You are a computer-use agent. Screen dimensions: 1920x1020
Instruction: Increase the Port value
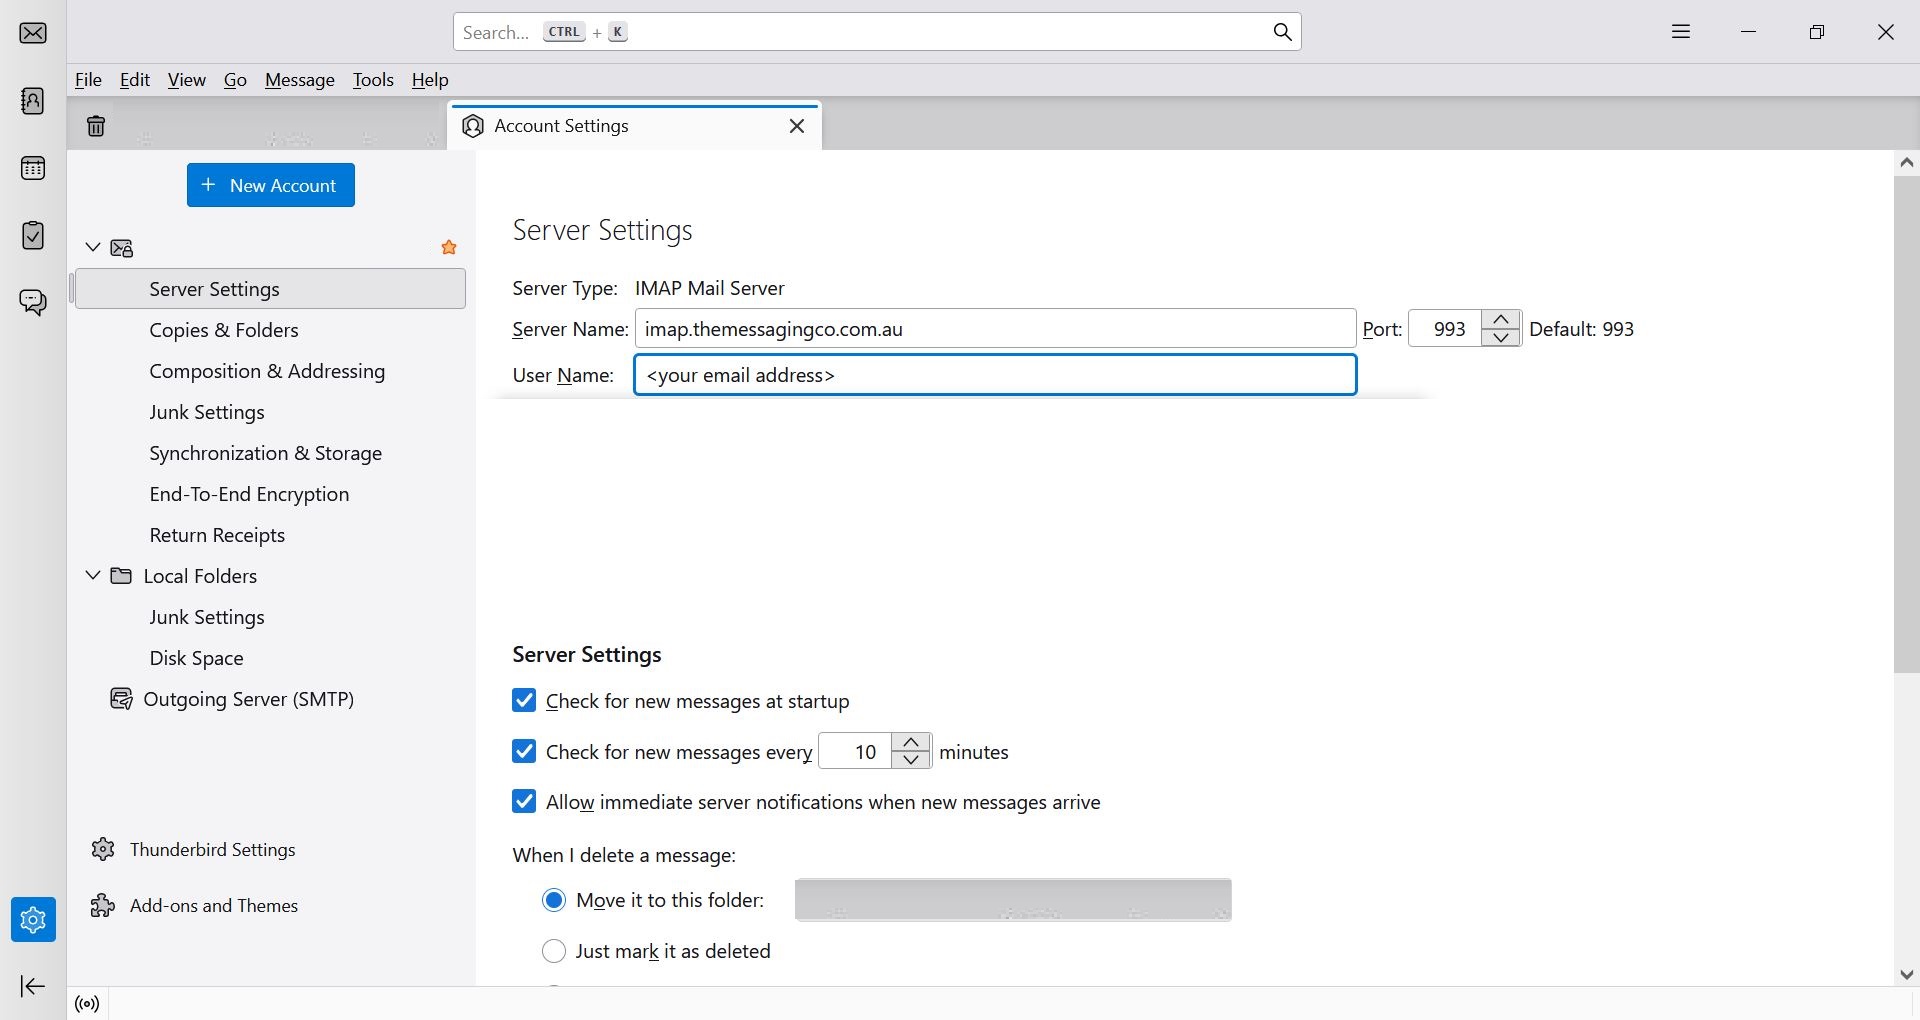[1501, 319]
